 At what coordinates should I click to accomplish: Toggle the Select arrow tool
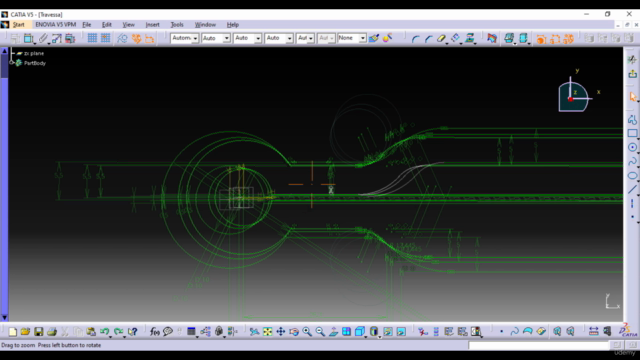pos(633,97)
